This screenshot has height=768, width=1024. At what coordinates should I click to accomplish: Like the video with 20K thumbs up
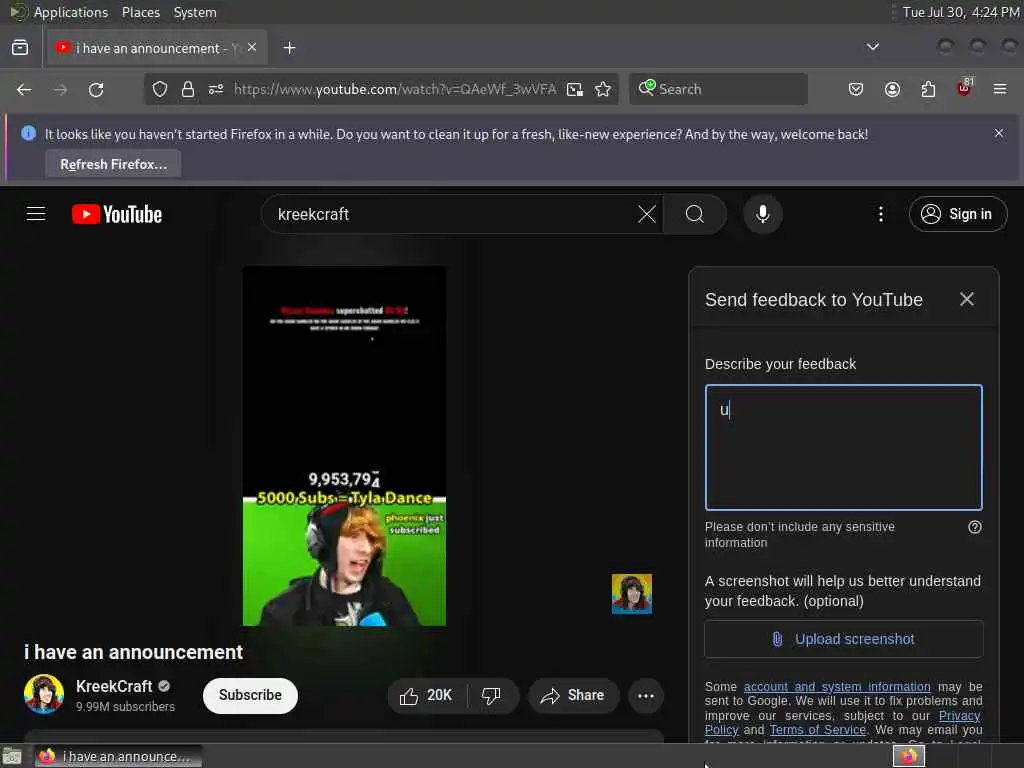point(426,696)
